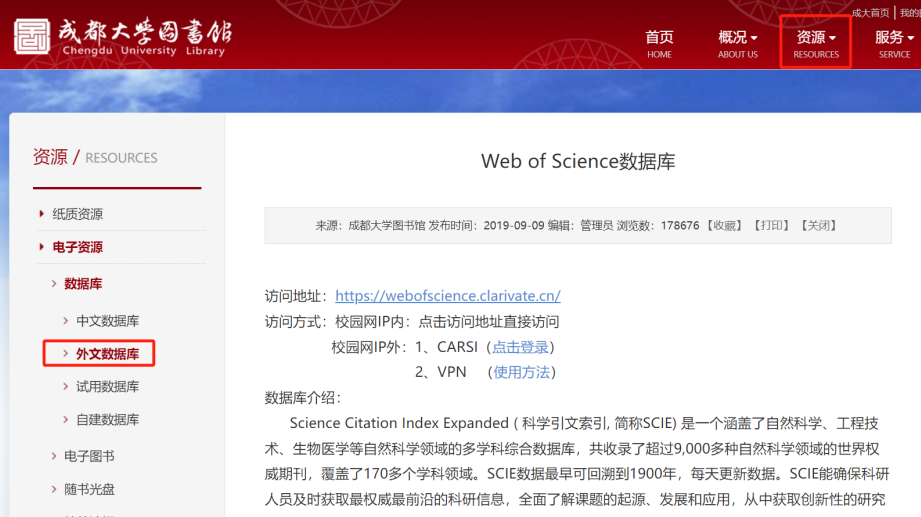
Task: Select 纸质资源 in the sidebar
Action: pyautogui.click(x=78, y=214)
